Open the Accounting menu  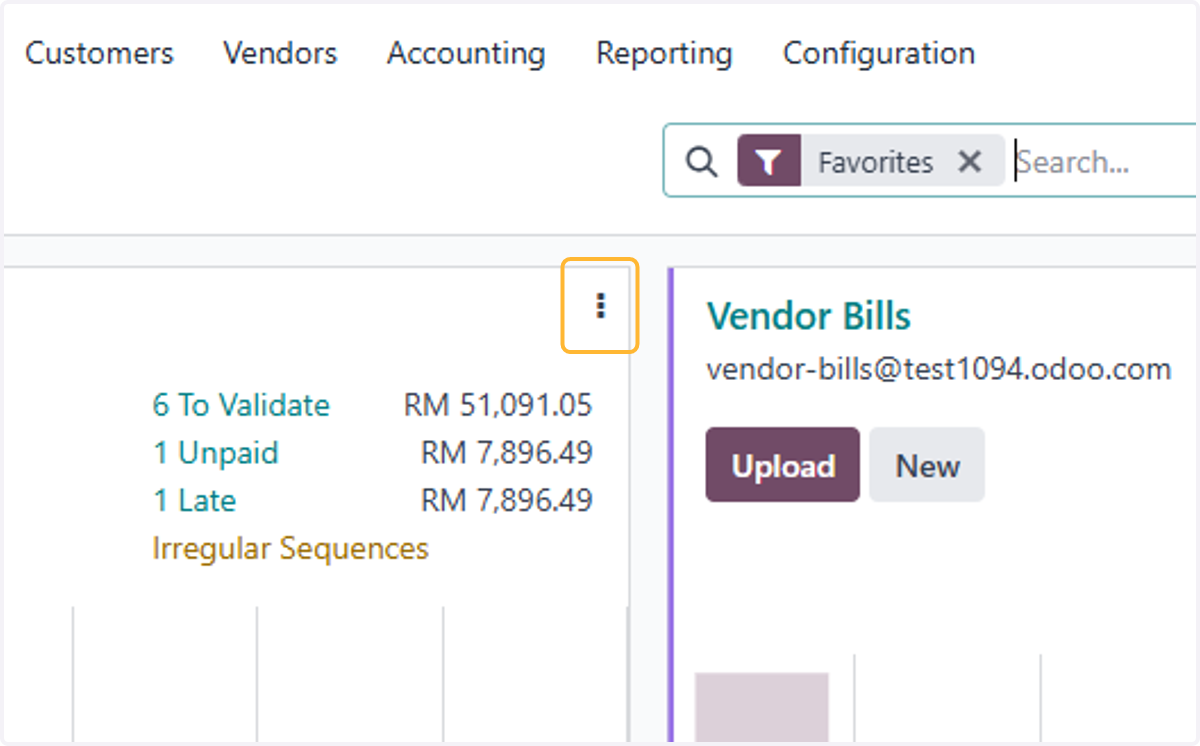(x=466, y=53)
